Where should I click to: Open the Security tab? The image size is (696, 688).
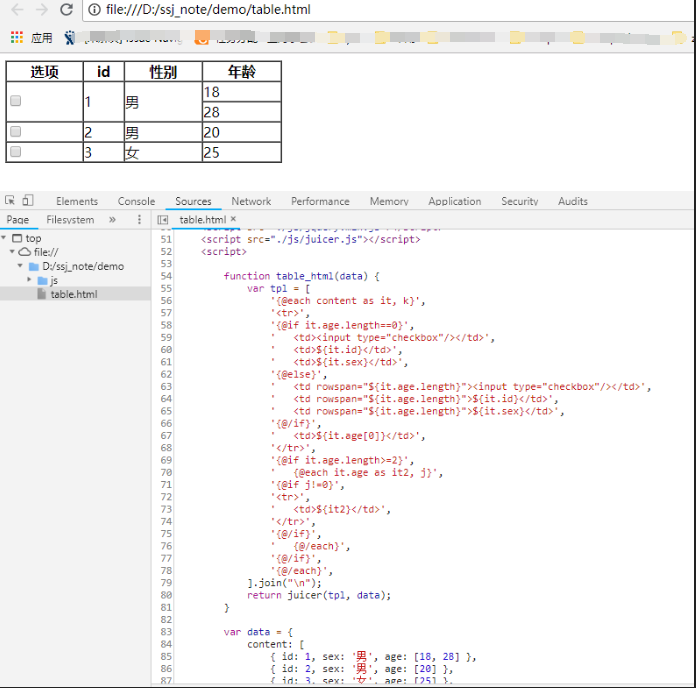click(519, 202)
